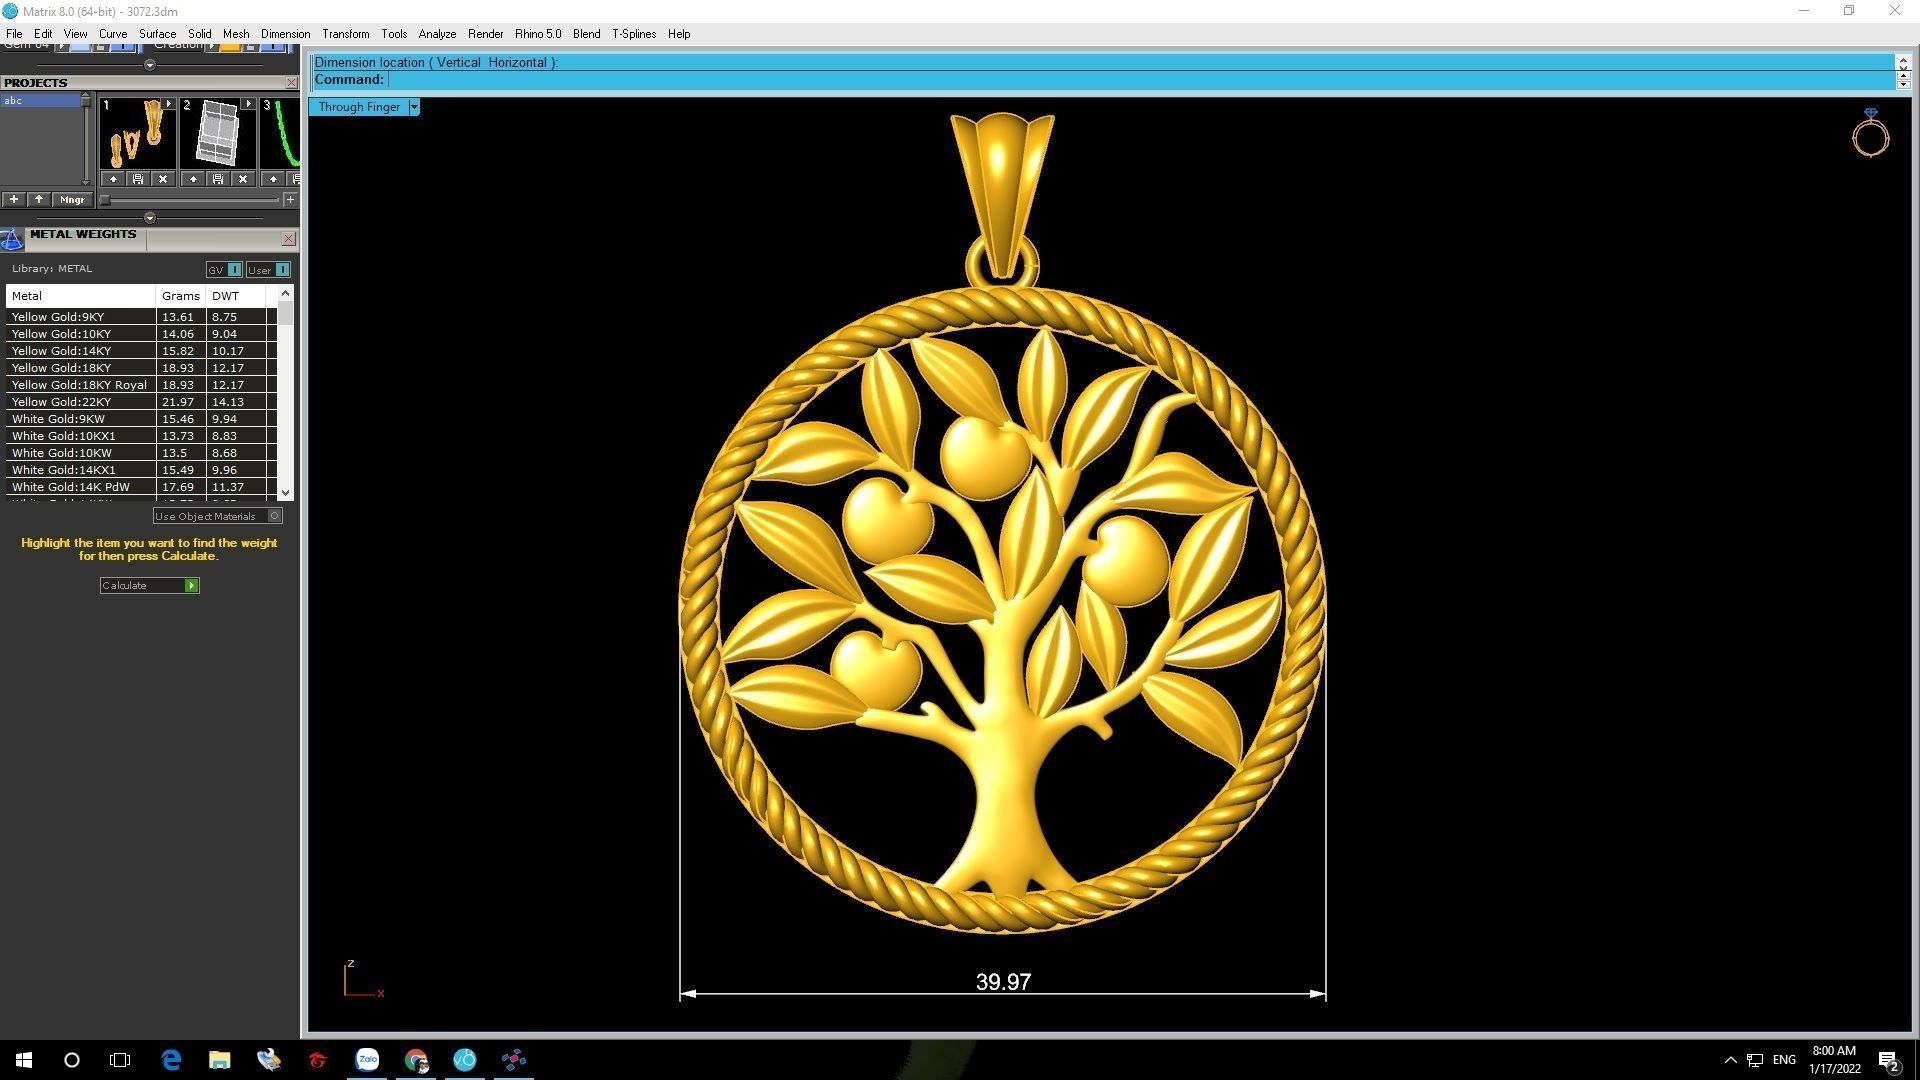Screen dimensions: 1920x1080
Task: Close the Metal Weights panel
Action: (288, 238)
